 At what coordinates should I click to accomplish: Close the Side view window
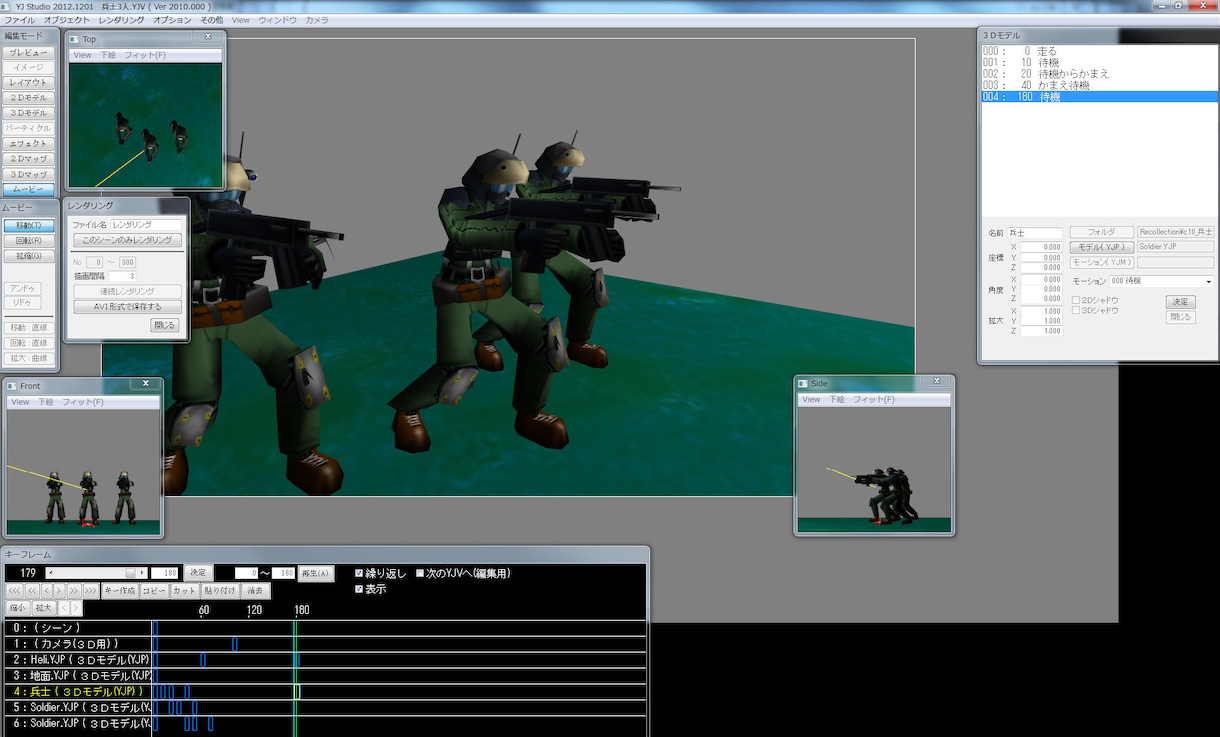(x=937, y=382)
